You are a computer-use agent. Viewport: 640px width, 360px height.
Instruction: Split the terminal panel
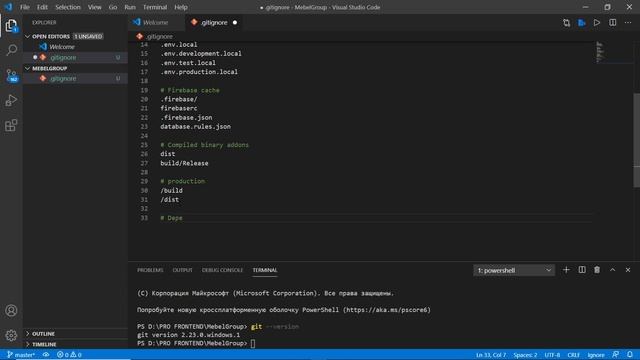(582, 270)
